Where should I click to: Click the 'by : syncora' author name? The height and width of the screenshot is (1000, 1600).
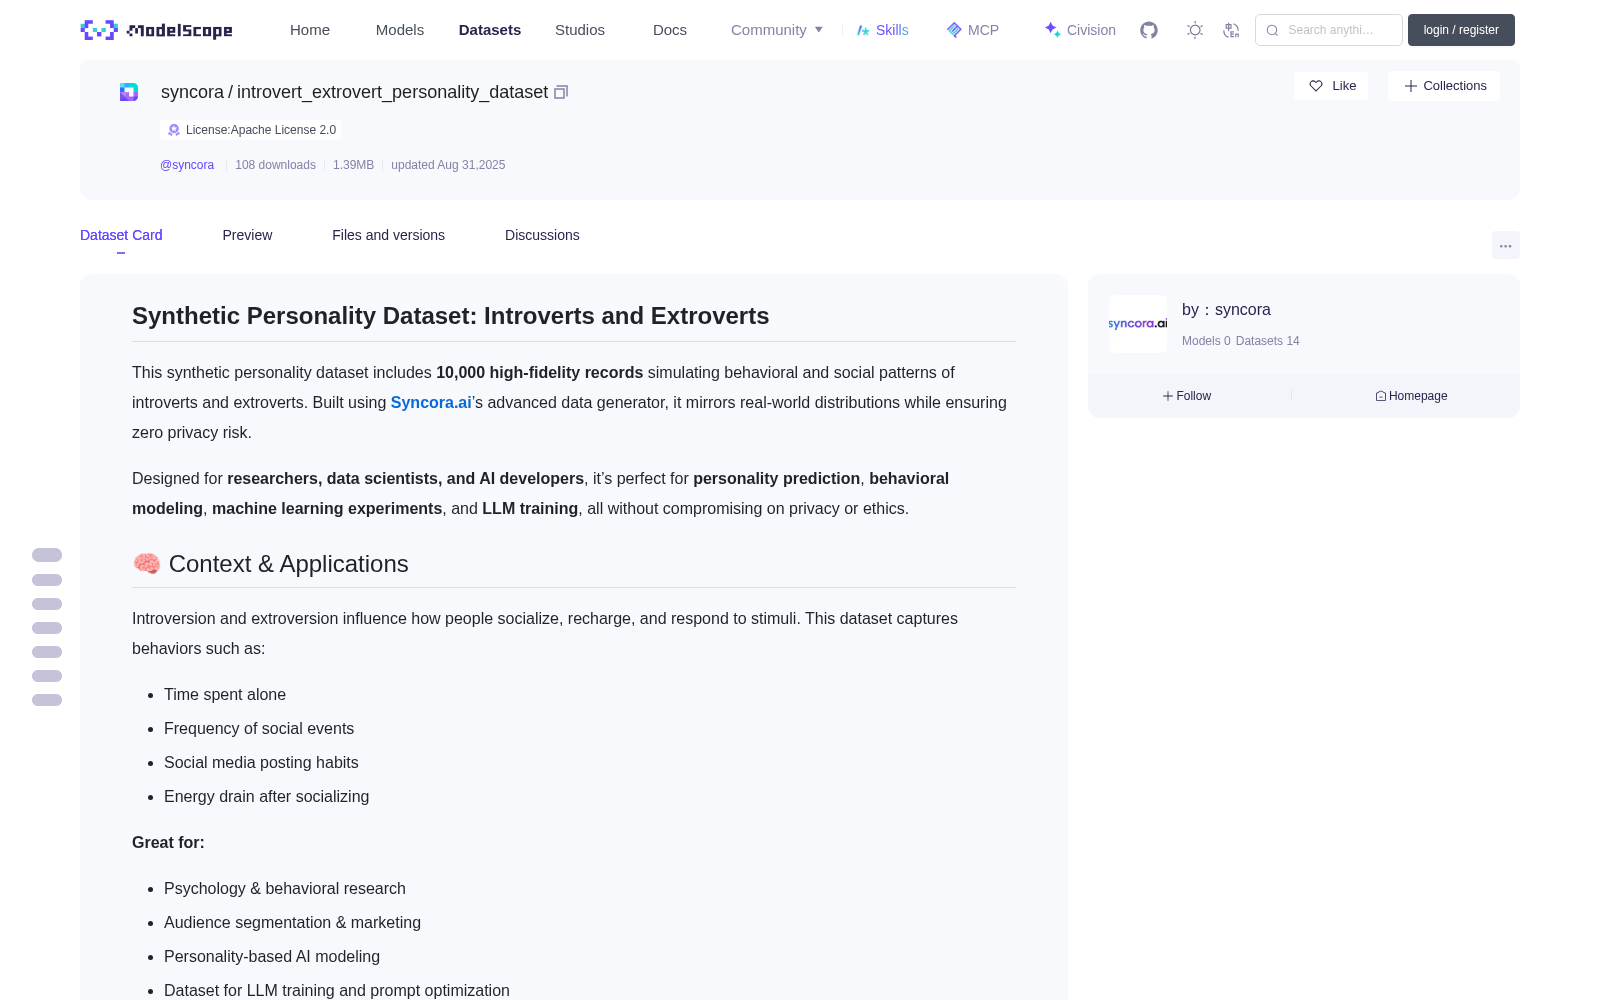(1226, 310)
